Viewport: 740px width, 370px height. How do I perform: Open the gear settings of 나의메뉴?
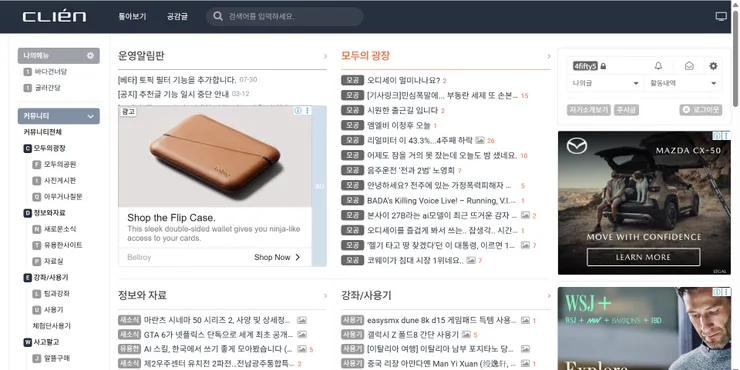click(90, 56)
